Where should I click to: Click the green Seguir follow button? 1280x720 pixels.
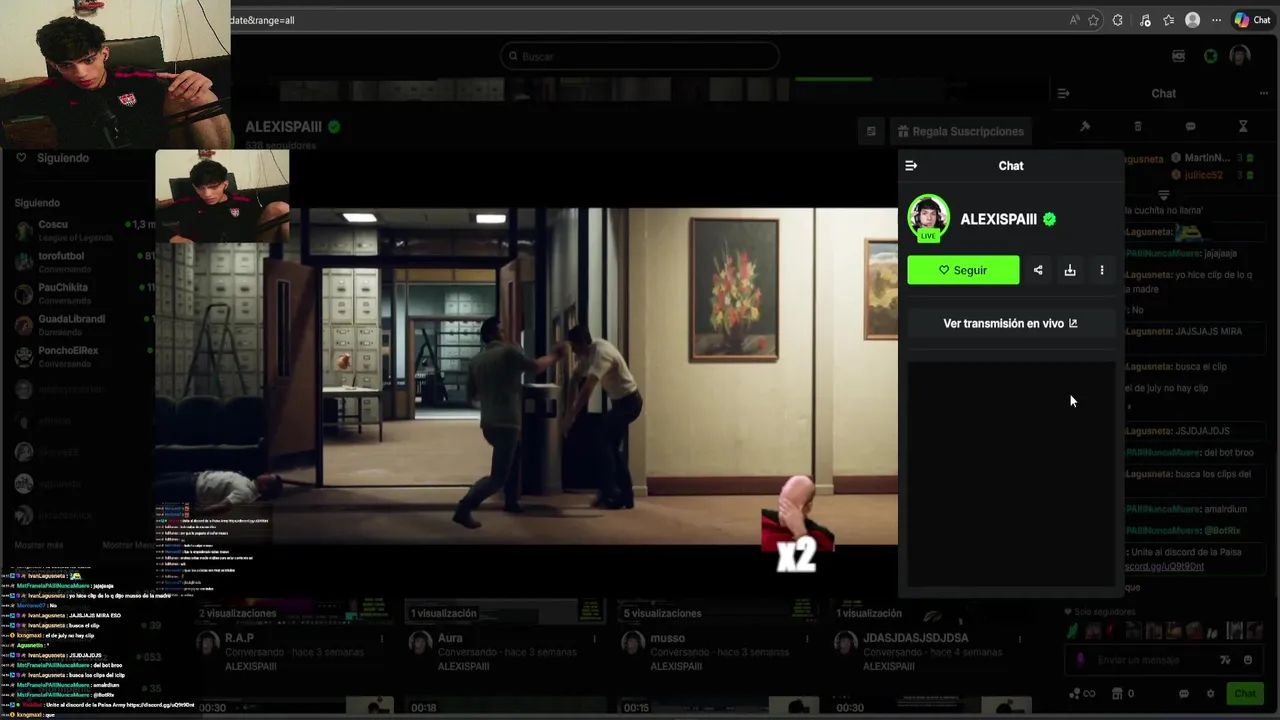tap(963, 270)
